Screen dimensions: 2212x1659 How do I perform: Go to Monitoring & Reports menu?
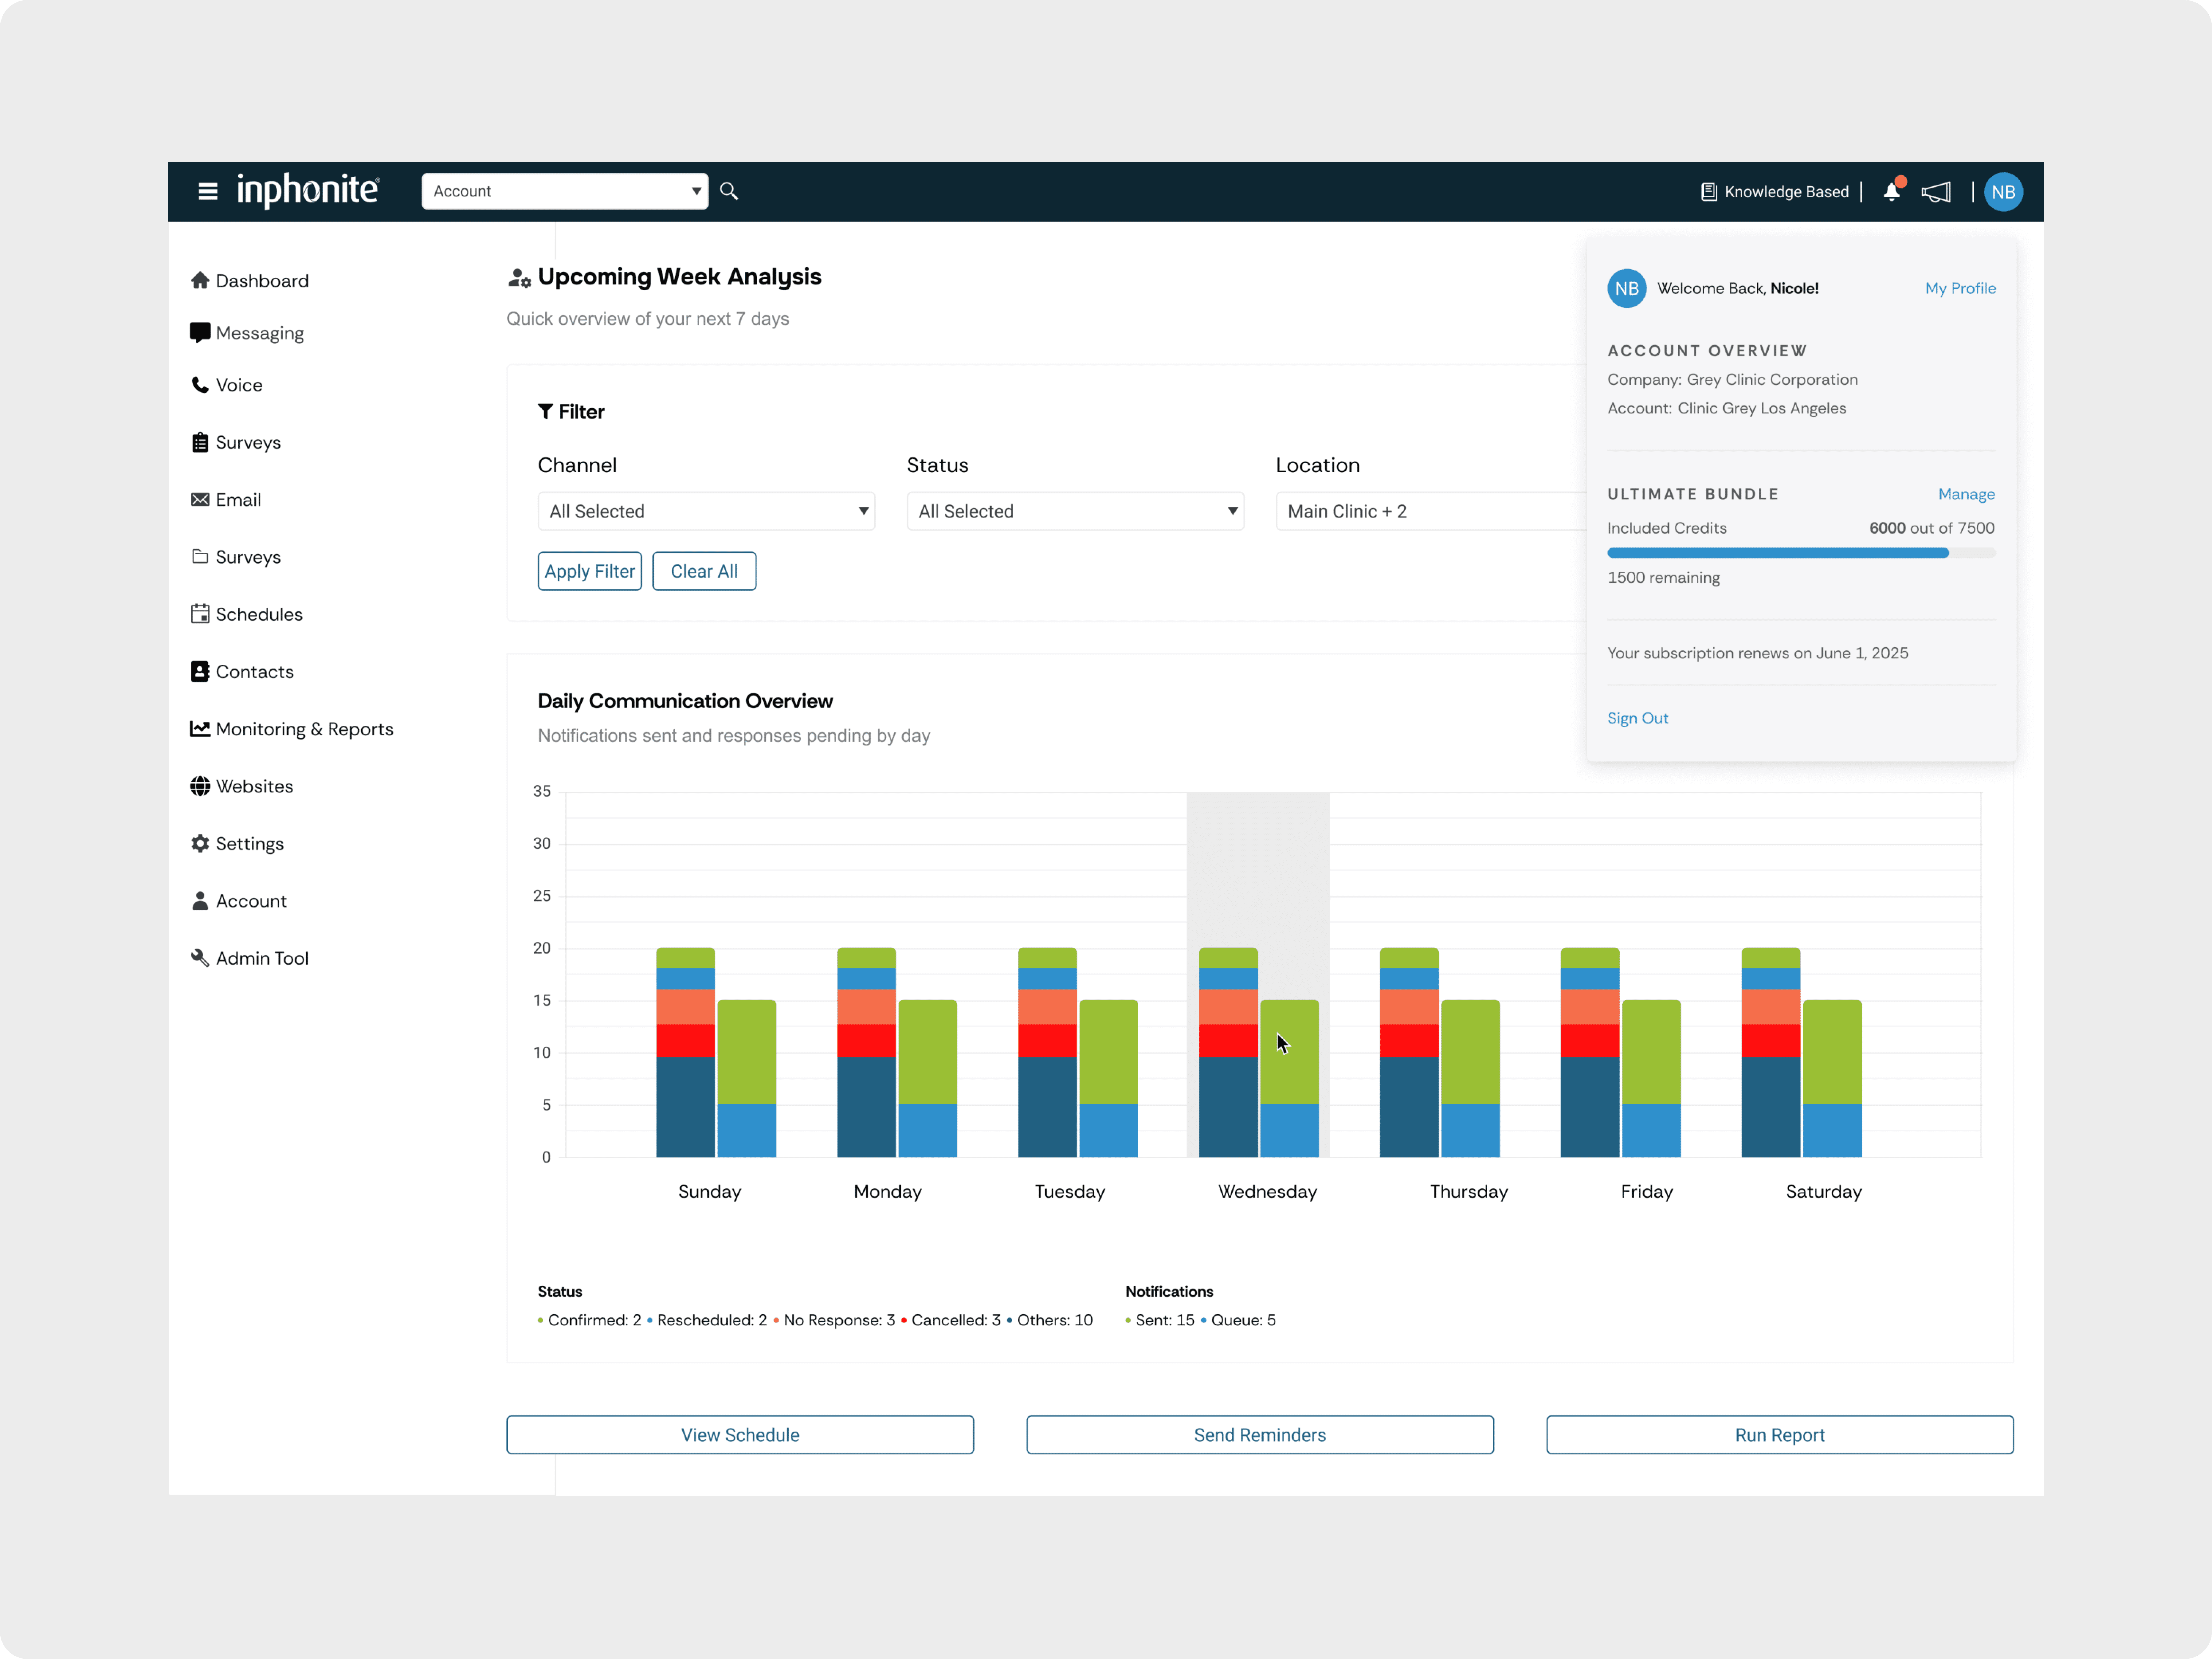point(304,729)
